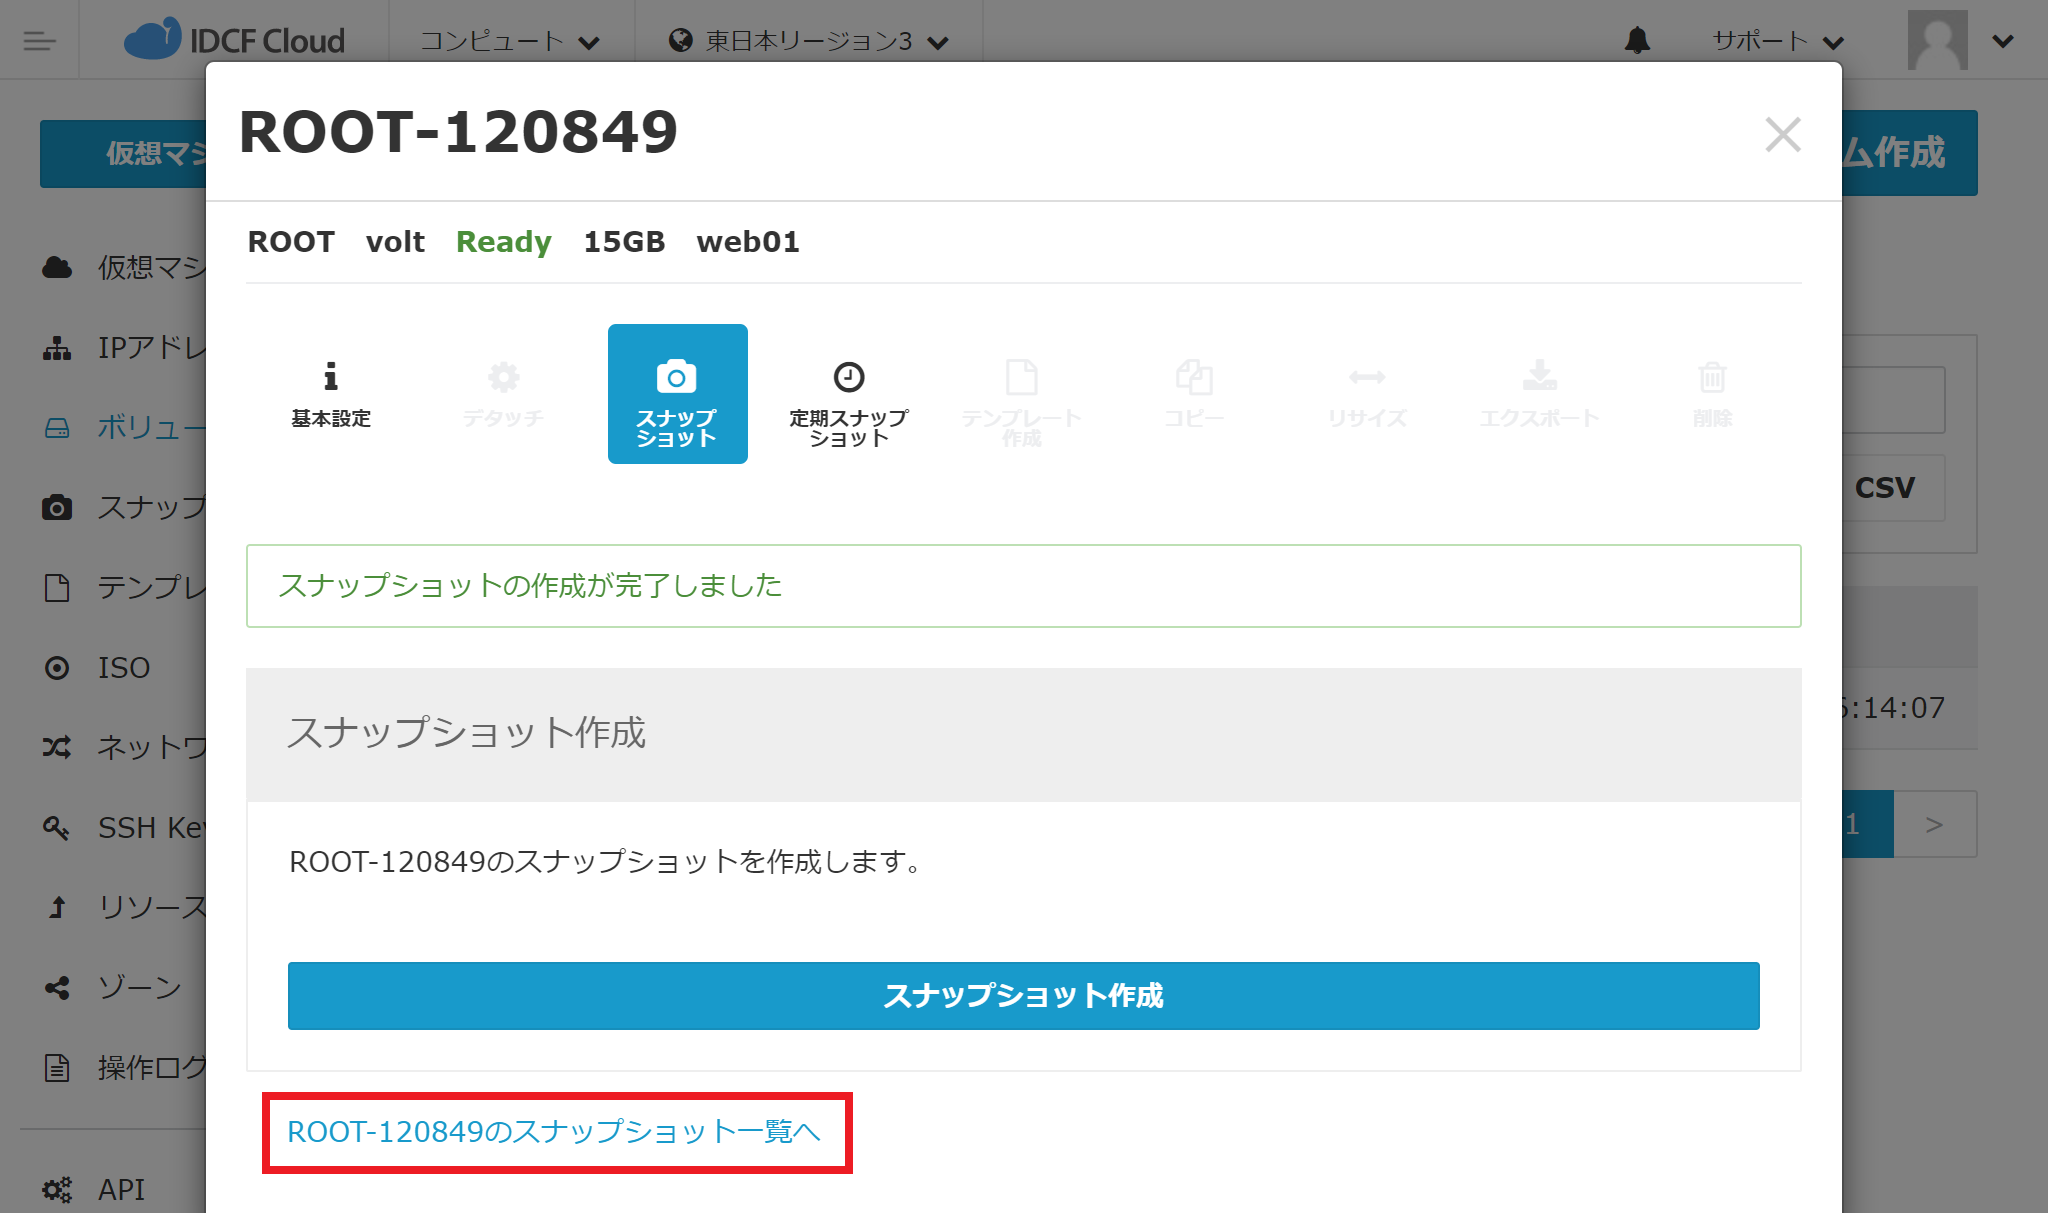Follow the ROOT-120849のスナップショット一覧へ link
This screenshot has height=1213, width=2048.
pyautogui.click(x=553, y=1132)
